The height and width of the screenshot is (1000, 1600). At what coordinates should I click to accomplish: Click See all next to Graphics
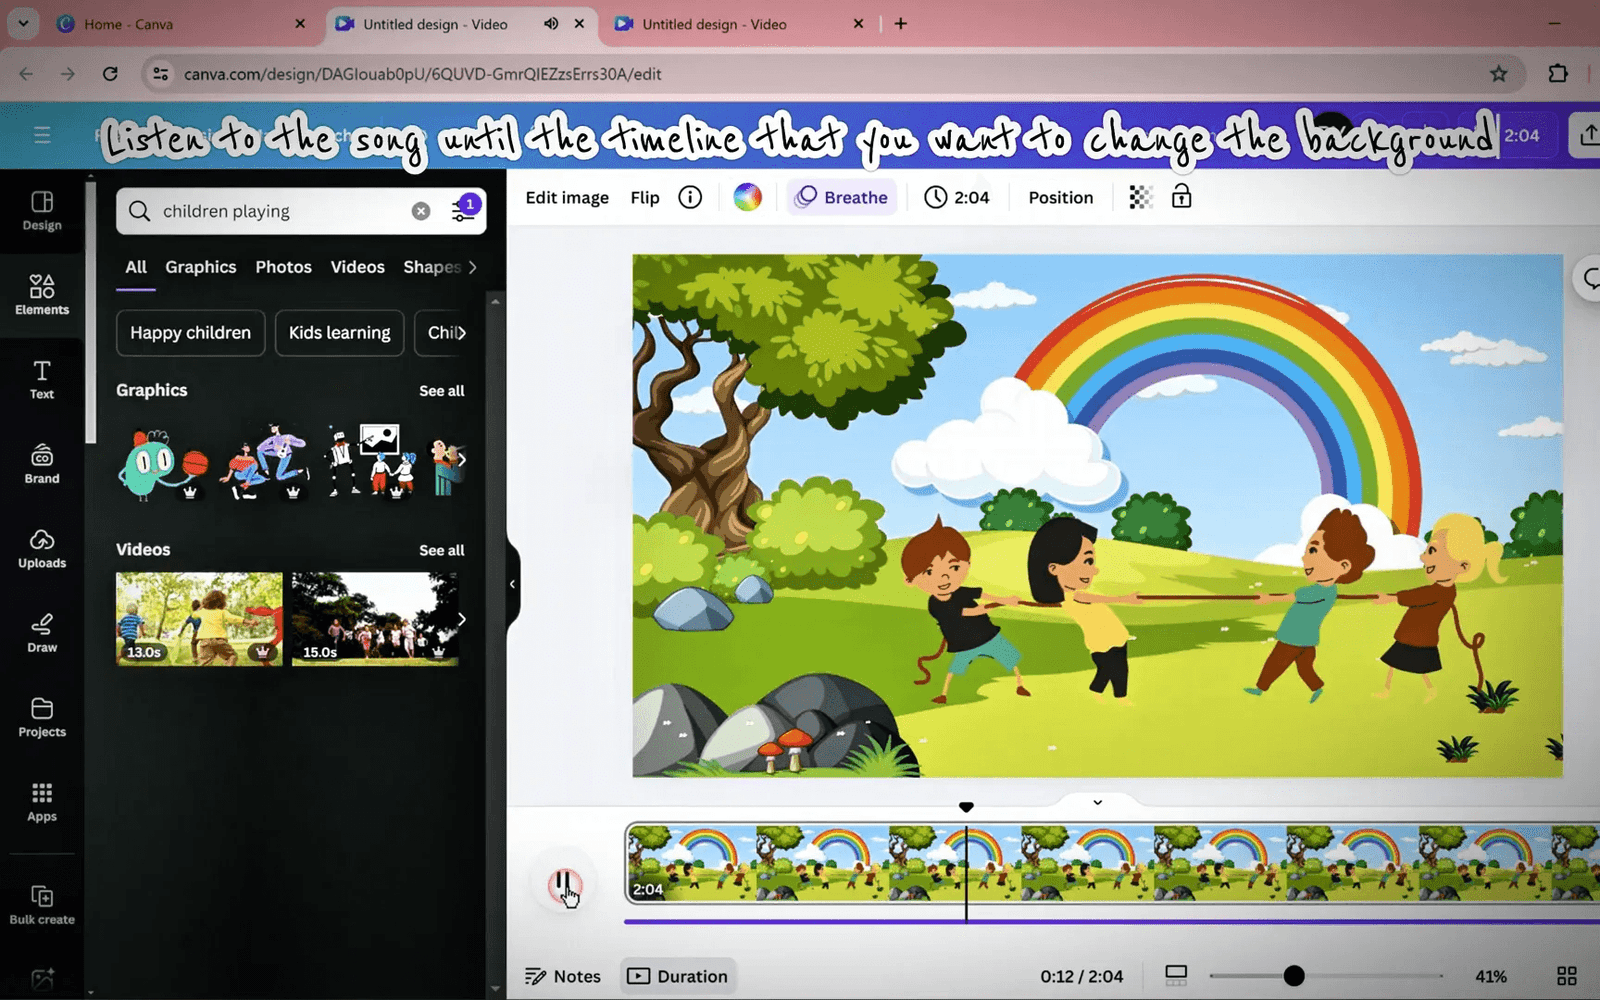pyautogui.click(x=442, y=391)
